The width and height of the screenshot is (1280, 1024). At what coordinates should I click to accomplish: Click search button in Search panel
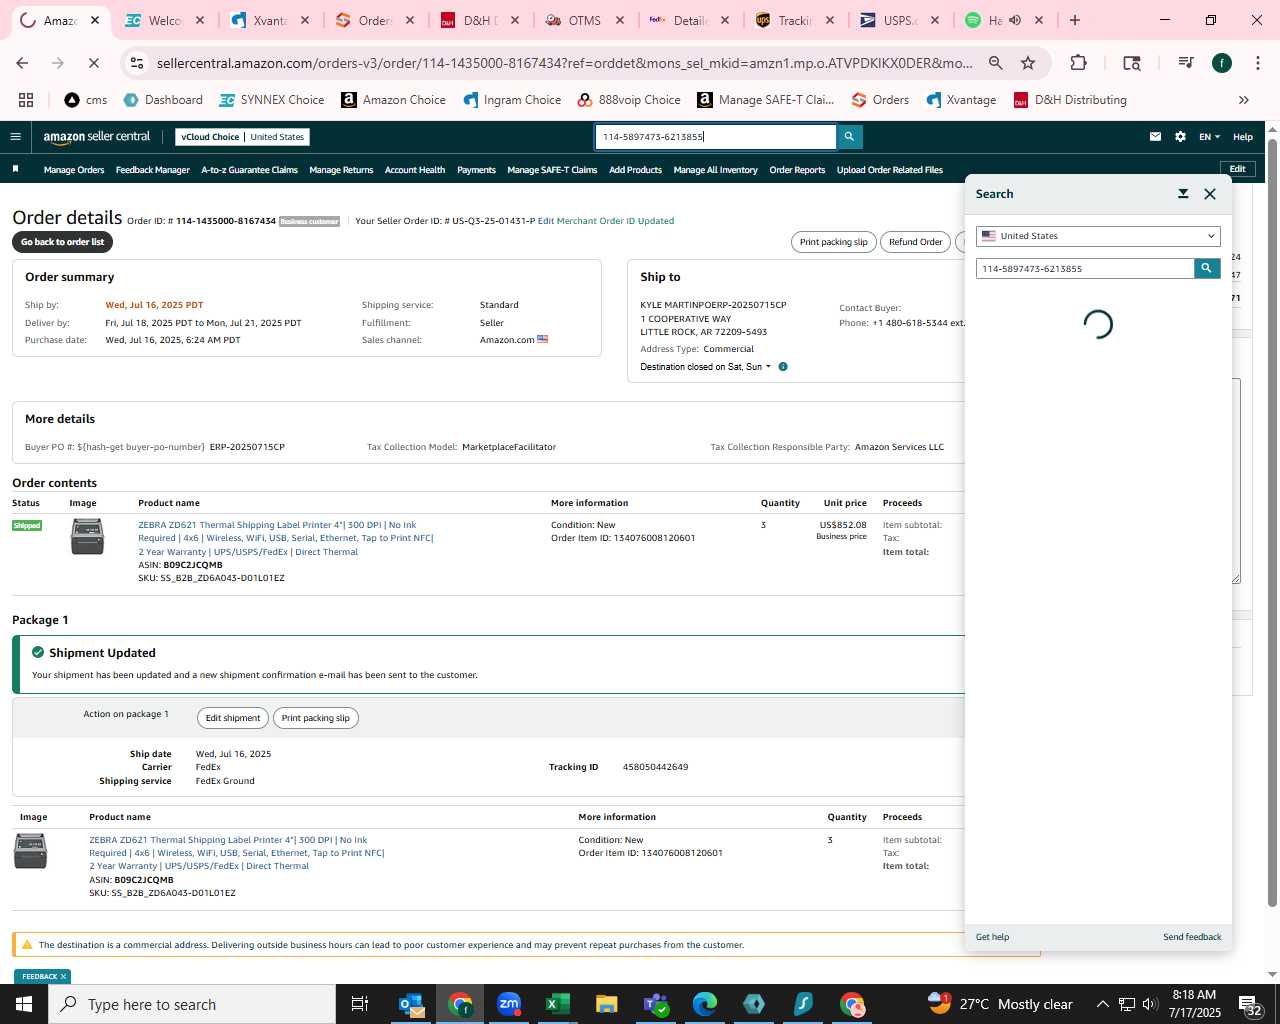[x=1207, y=268]
